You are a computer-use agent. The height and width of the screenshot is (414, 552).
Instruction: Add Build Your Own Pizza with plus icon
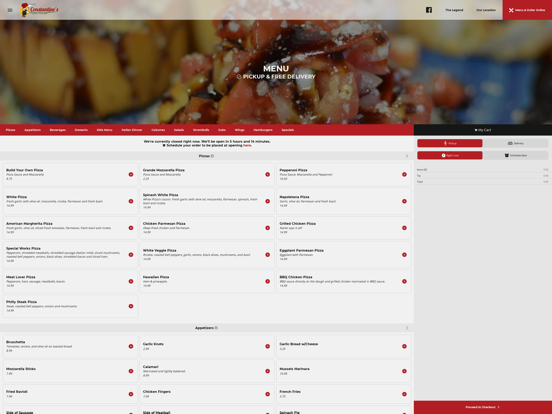click(131, 174)
